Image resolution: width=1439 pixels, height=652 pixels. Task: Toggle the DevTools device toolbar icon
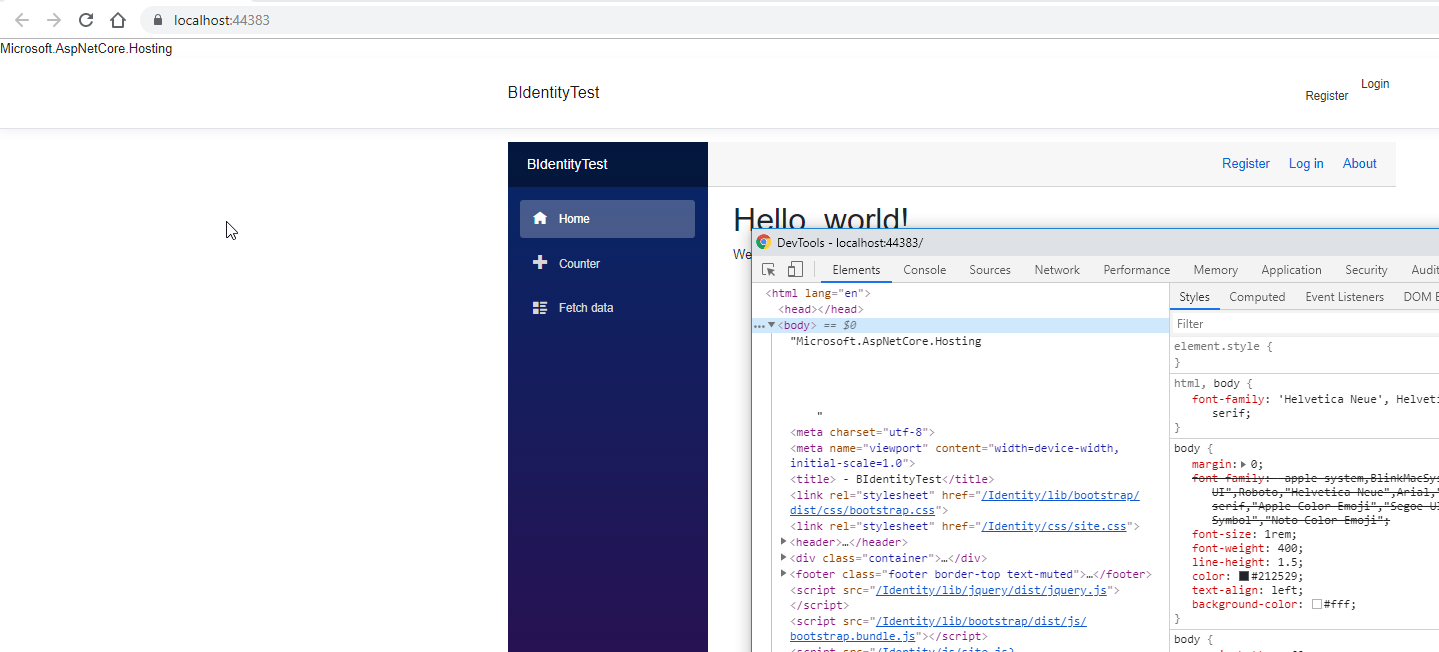tap(795, 270)
